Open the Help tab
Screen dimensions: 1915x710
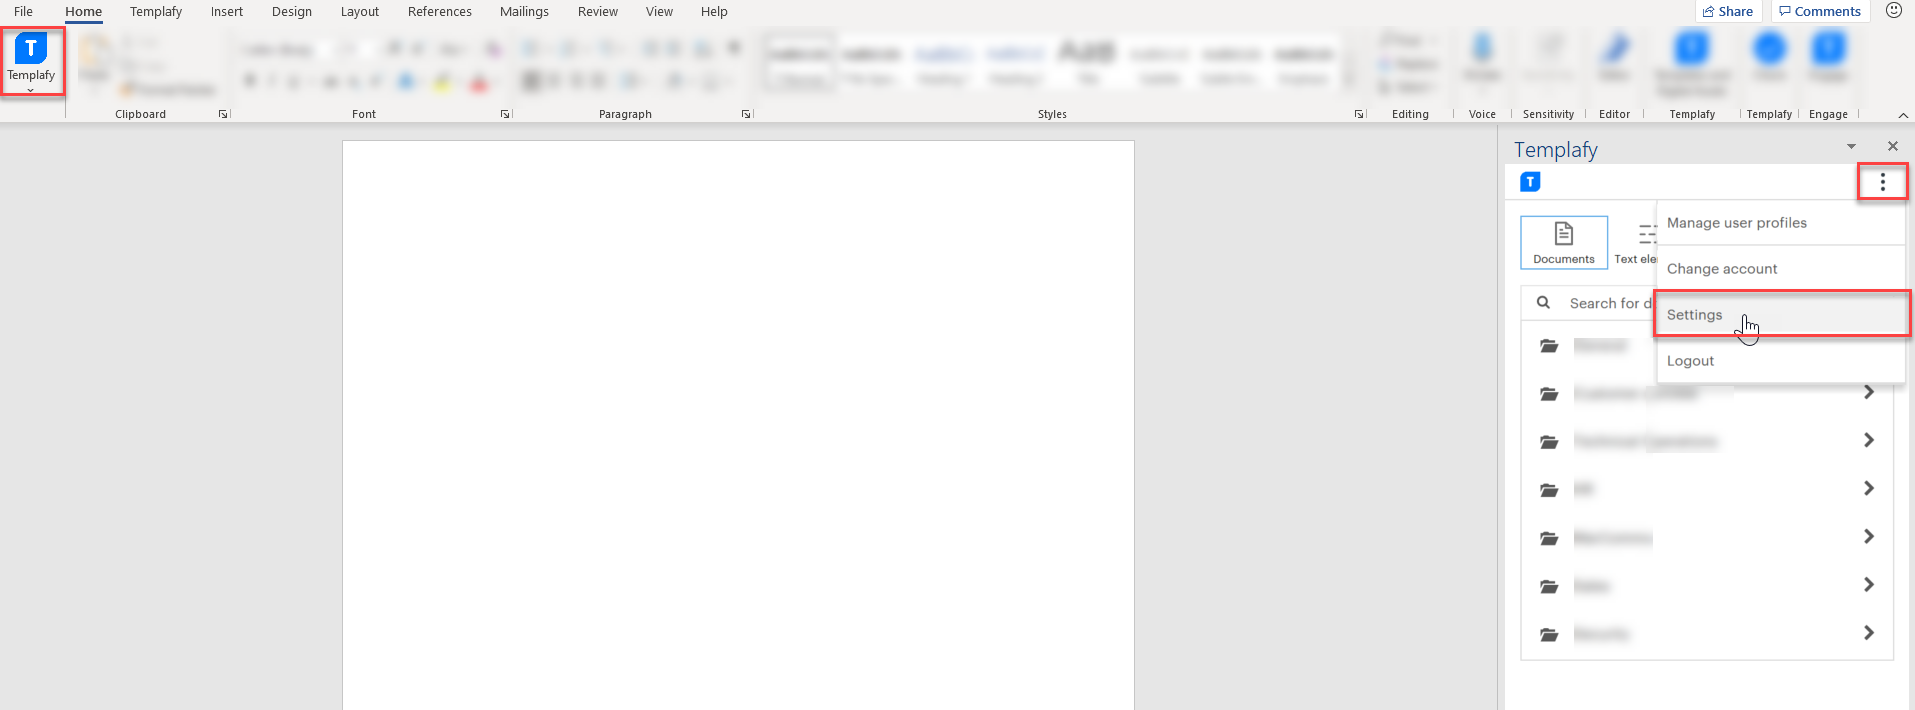(714, 12)
